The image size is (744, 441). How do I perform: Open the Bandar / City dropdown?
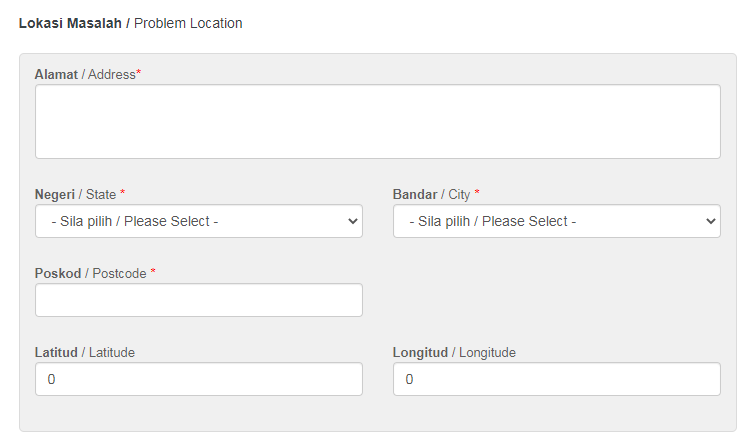[x=557, y=221]
